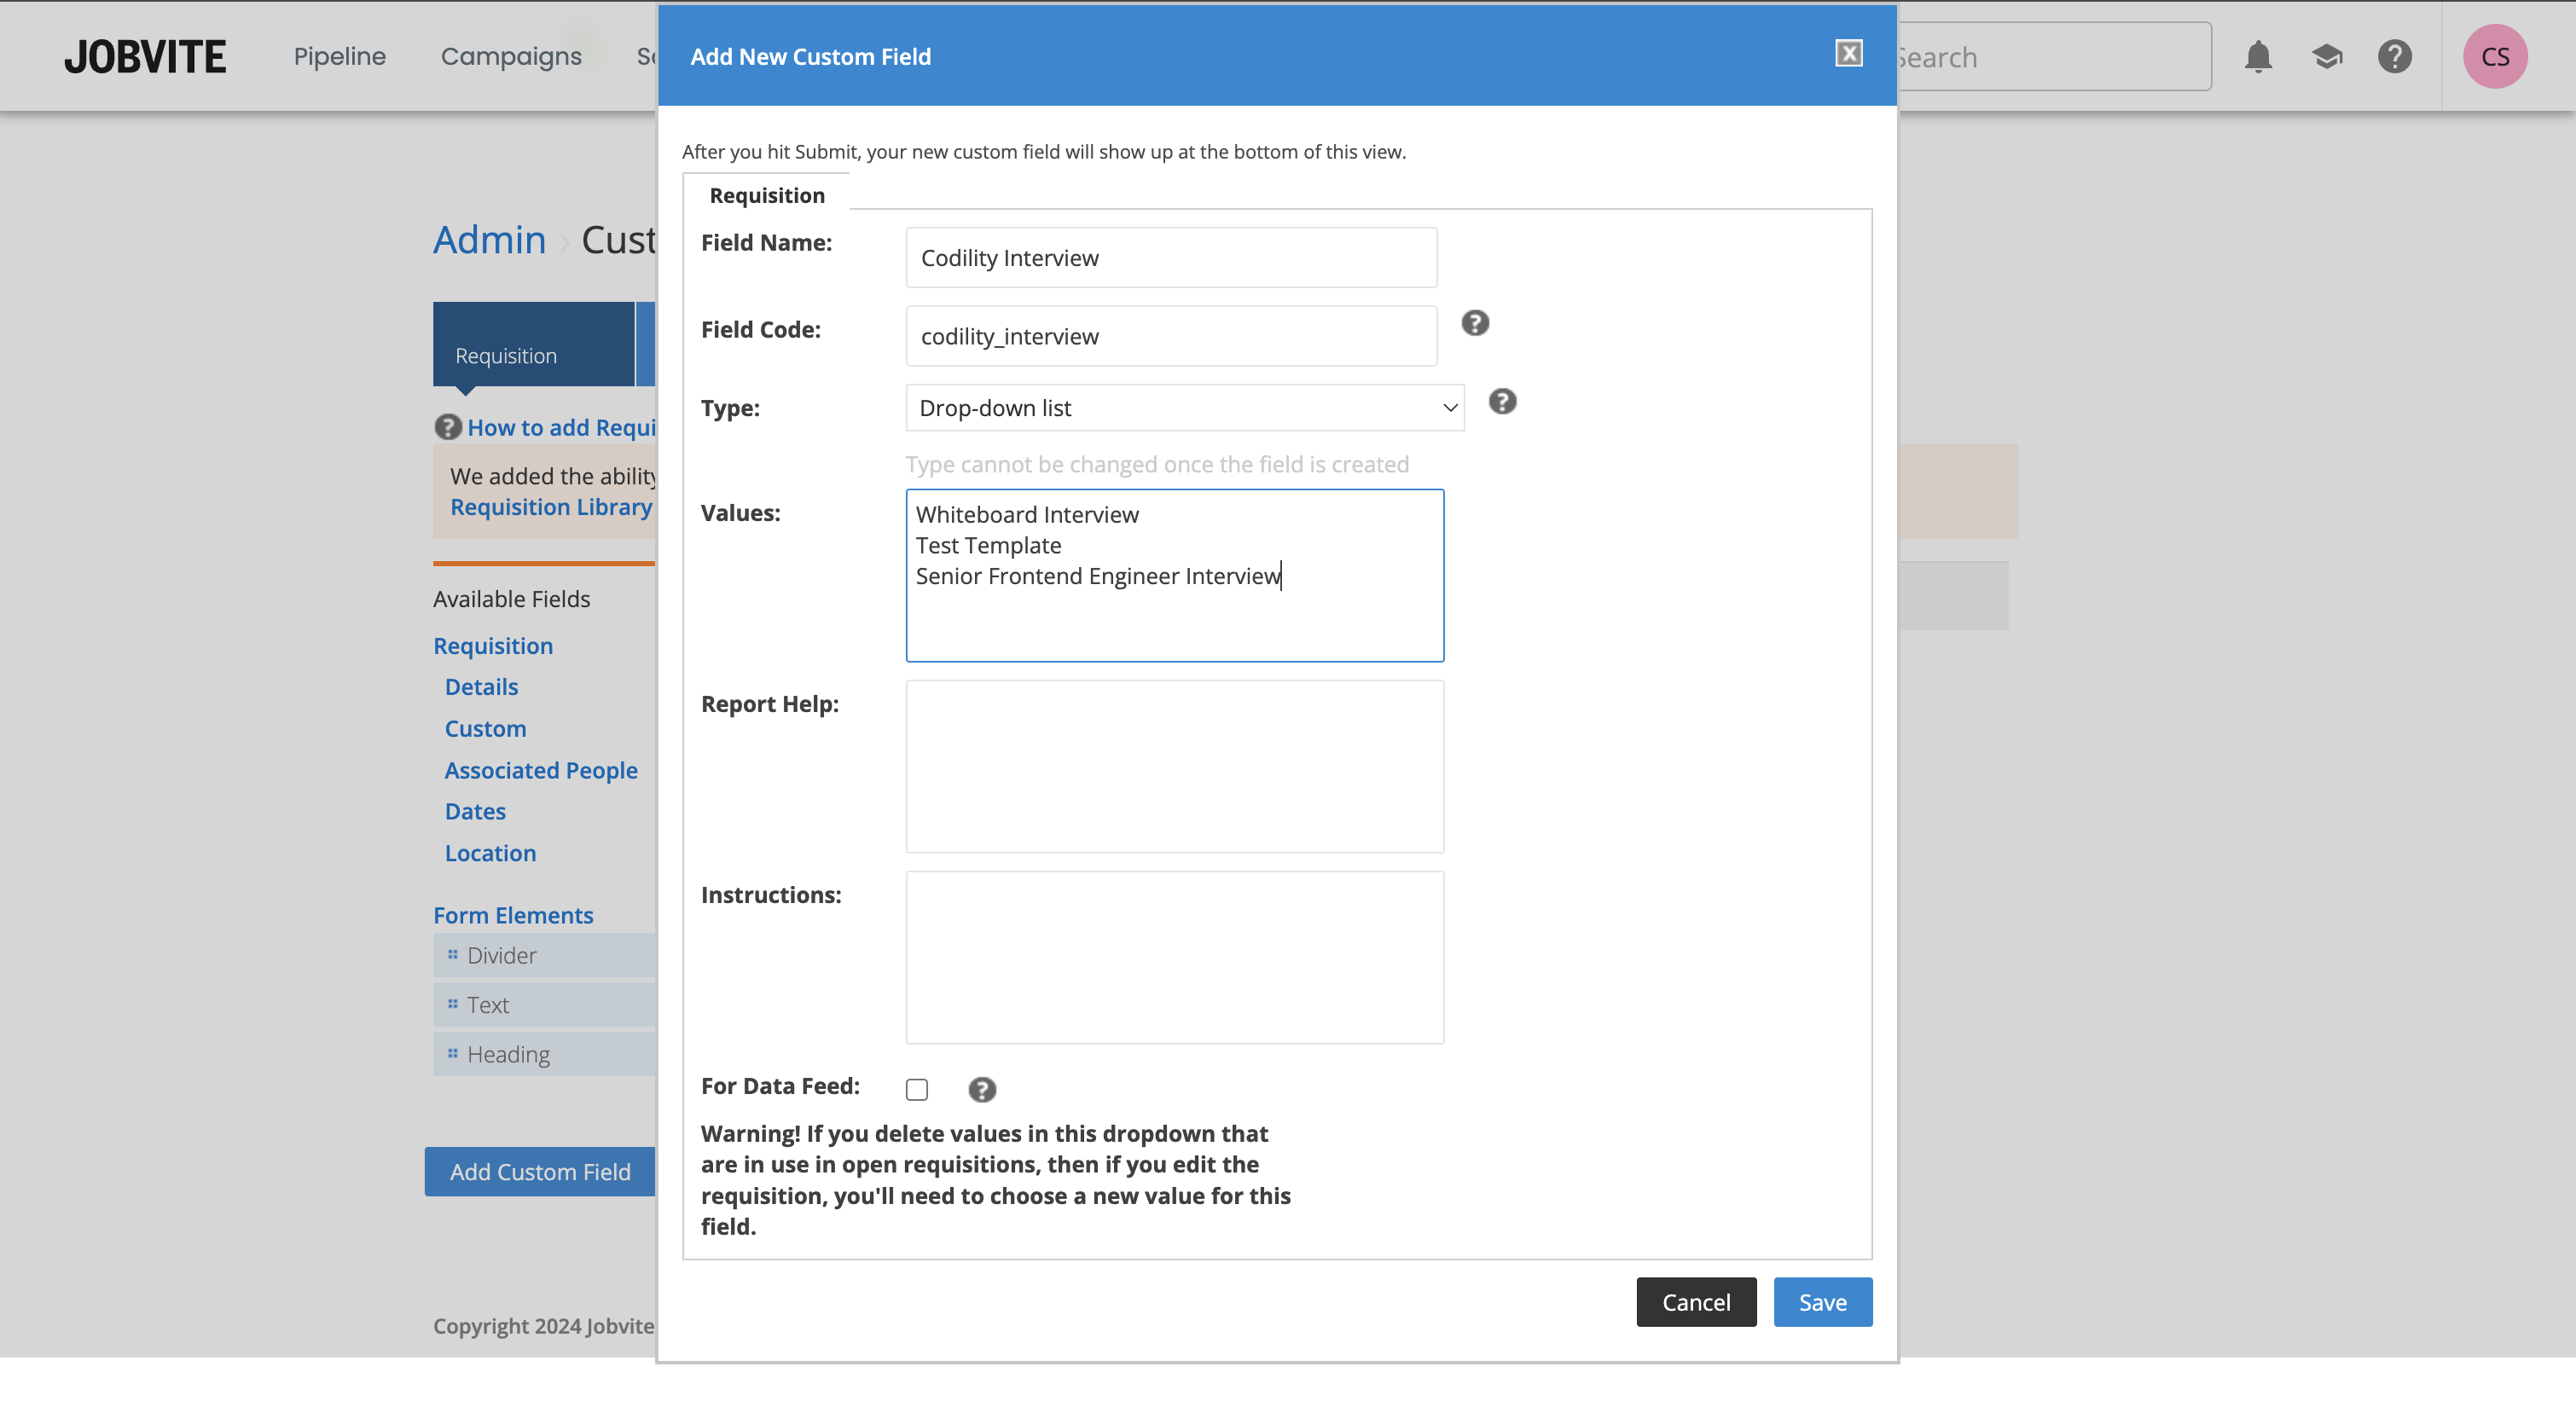Open the Details fields link
Viewport: 2576px width, 1407px height.
tap(481, 687)
